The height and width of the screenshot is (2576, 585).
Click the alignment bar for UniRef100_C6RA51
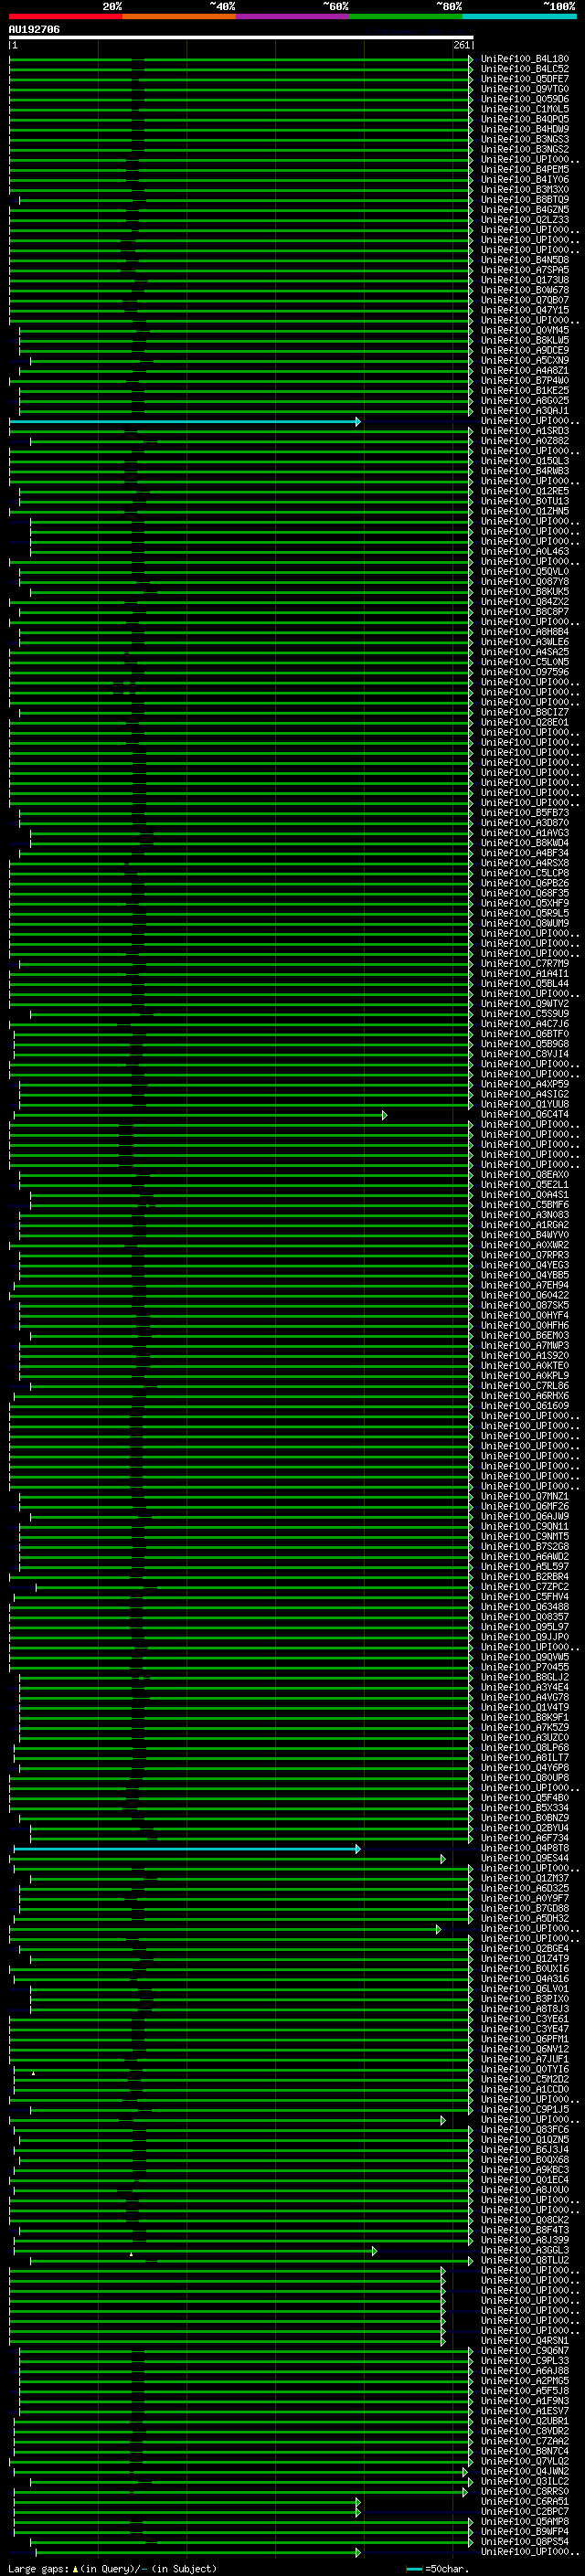click(x=186, y=2503)
